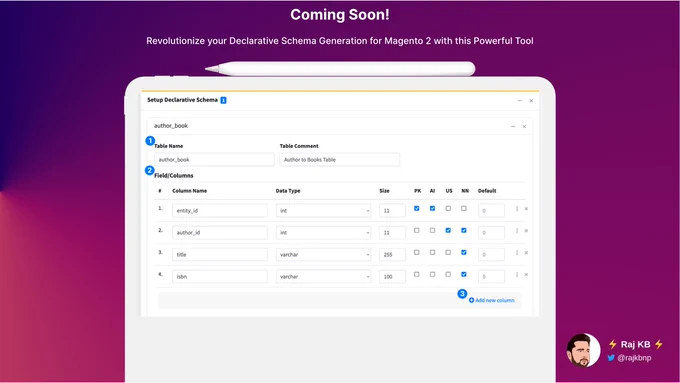Viewport: 680px width, 383px height.
Task: Click the Field/Columns section label
Action: pos(174,176)
